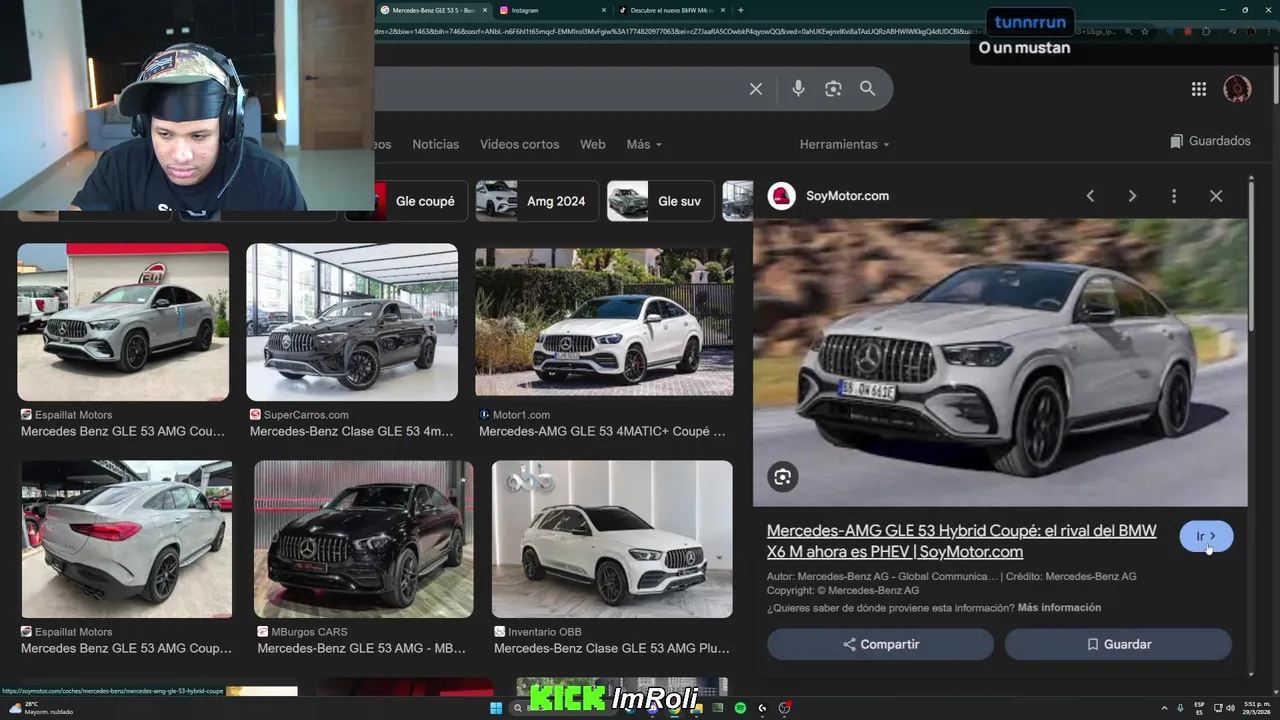This screenshot has height=720, width=1280.
Task: Open the Más información link
Action: coord(1059,608)
